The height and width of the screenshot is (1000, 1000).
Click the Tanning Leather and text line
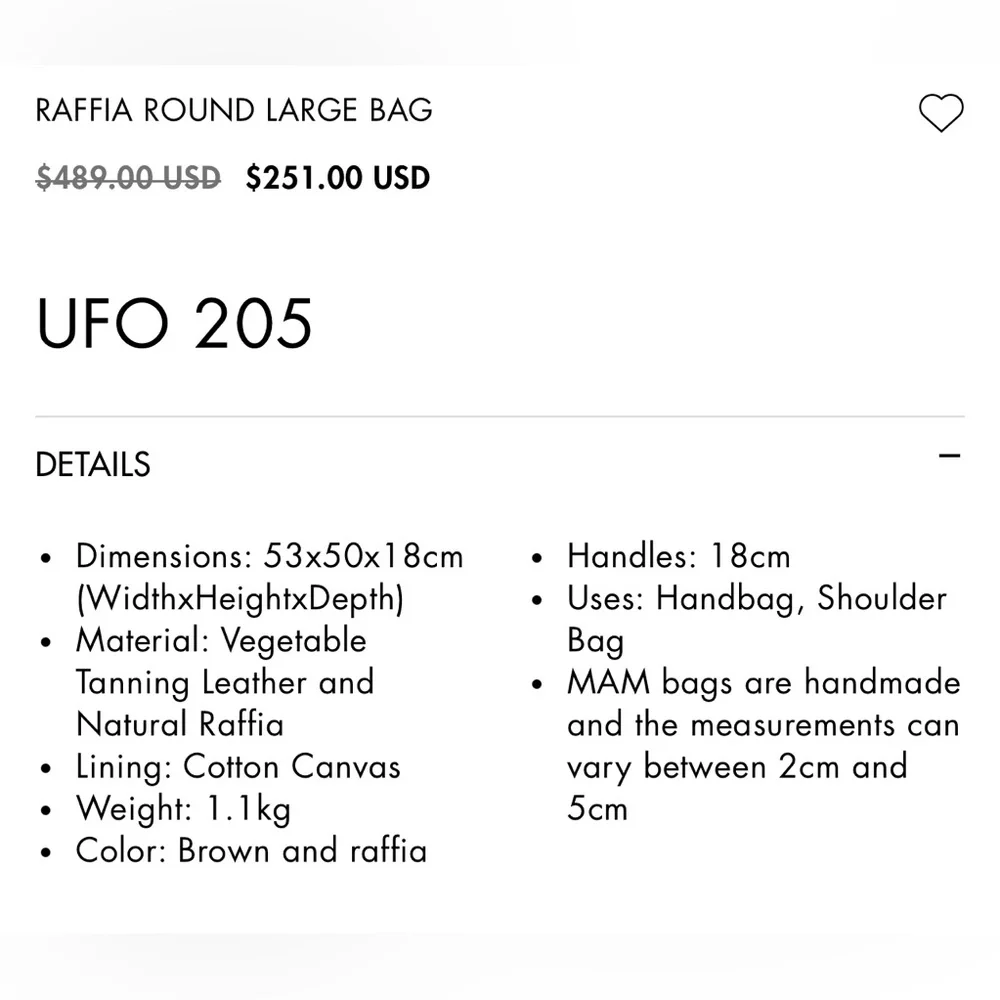coord(225,682)
